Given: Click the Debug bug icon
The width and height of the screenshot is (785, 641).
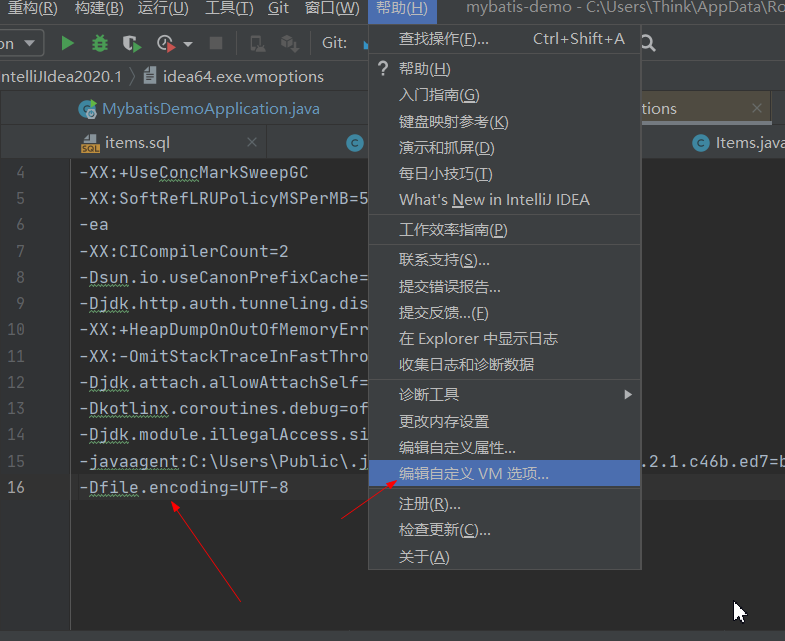Looking at the screenshot, I should pos(99,44).
